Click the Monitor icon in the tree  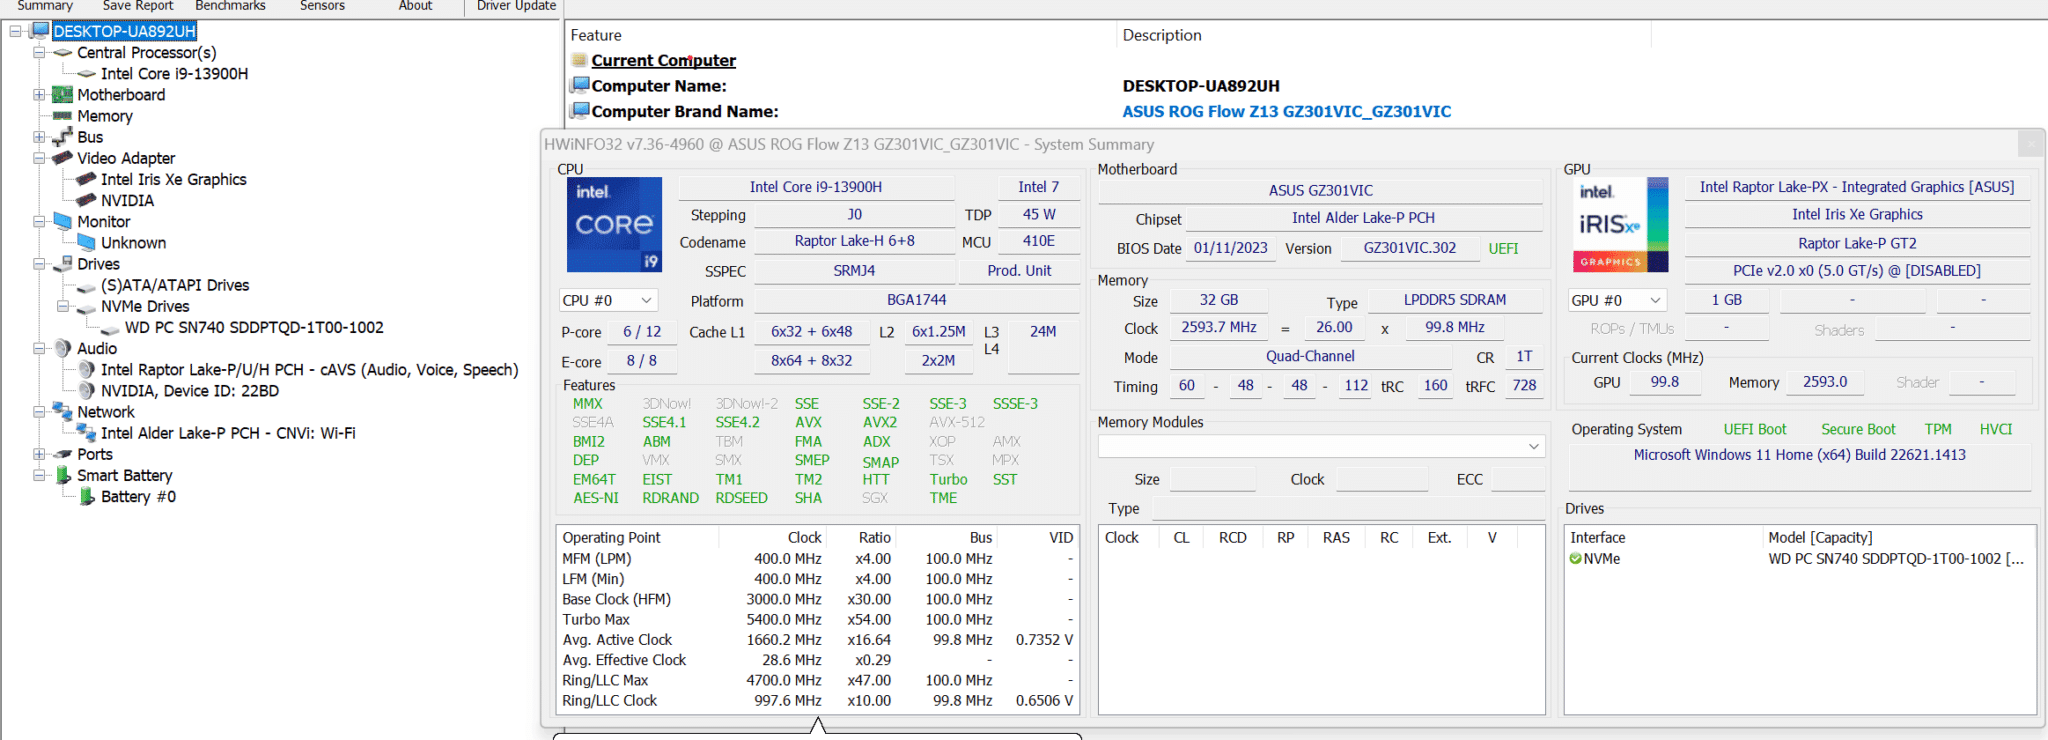tap(63, 221)
